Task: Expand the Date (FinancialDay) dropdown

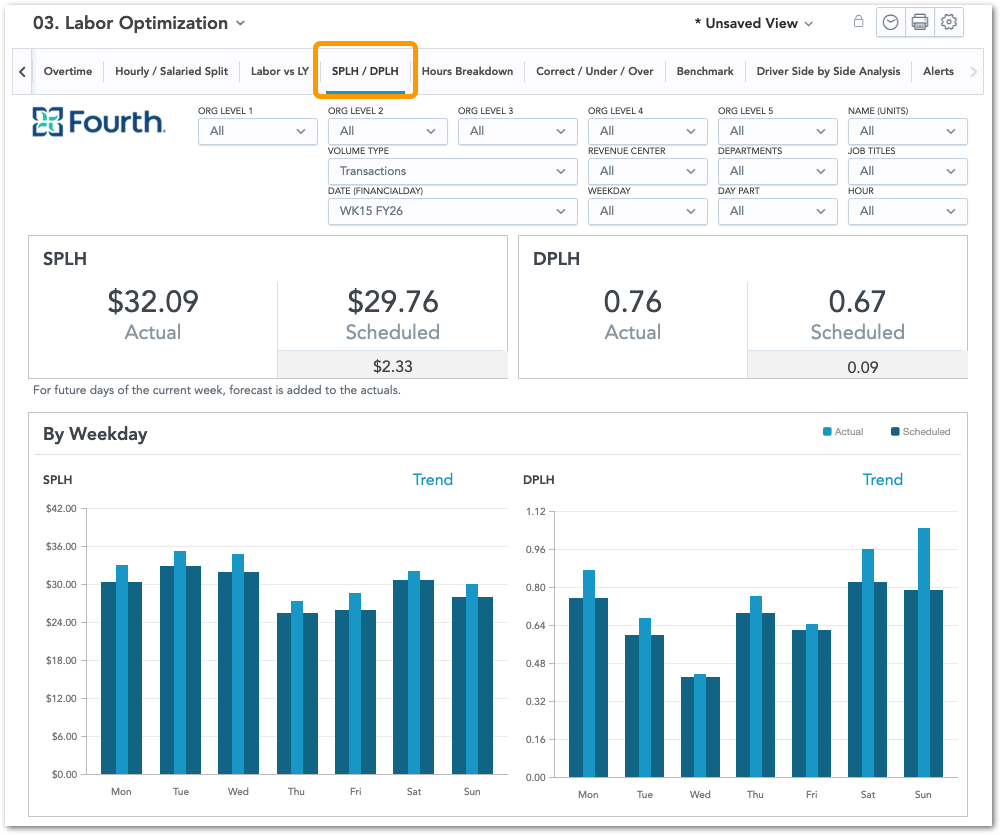Action: 452,211
